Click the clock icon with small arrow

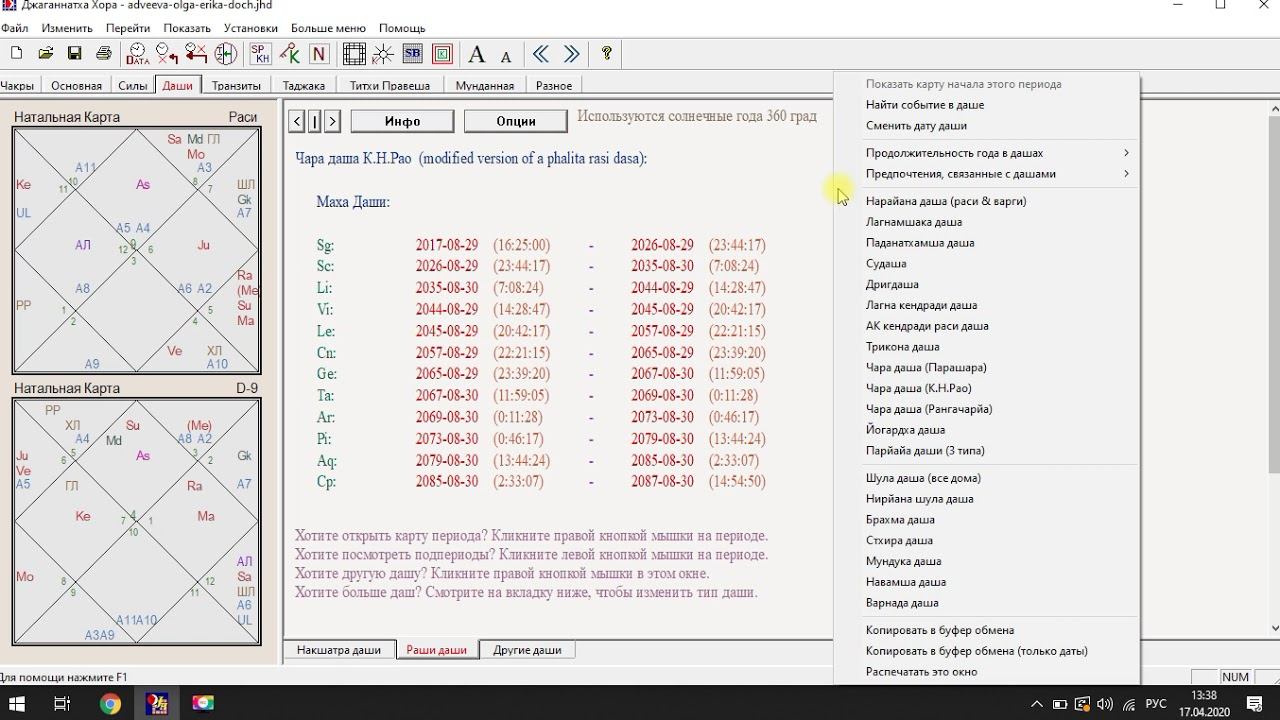point(167,53)
